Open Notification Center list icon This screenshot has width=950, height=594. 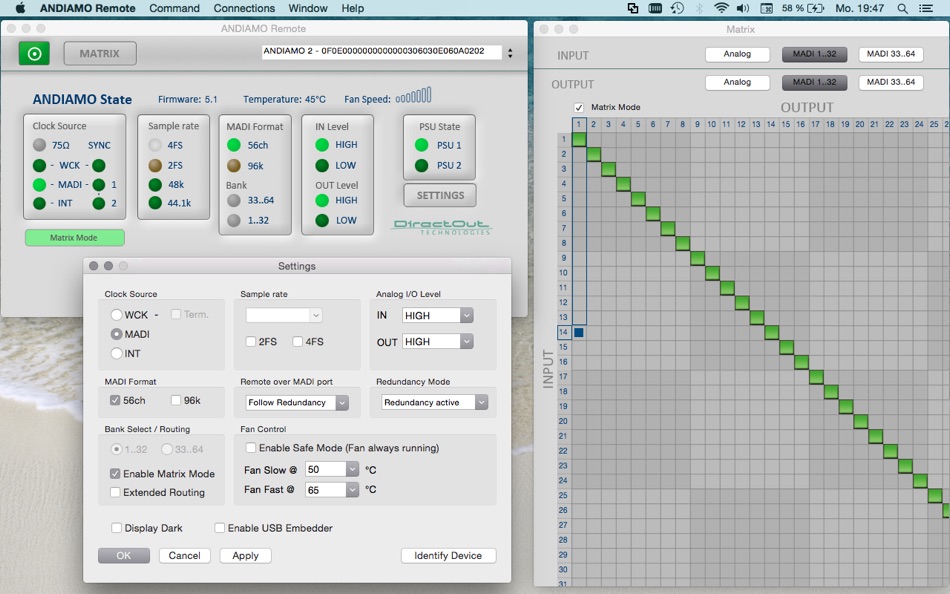click(926, 8)
